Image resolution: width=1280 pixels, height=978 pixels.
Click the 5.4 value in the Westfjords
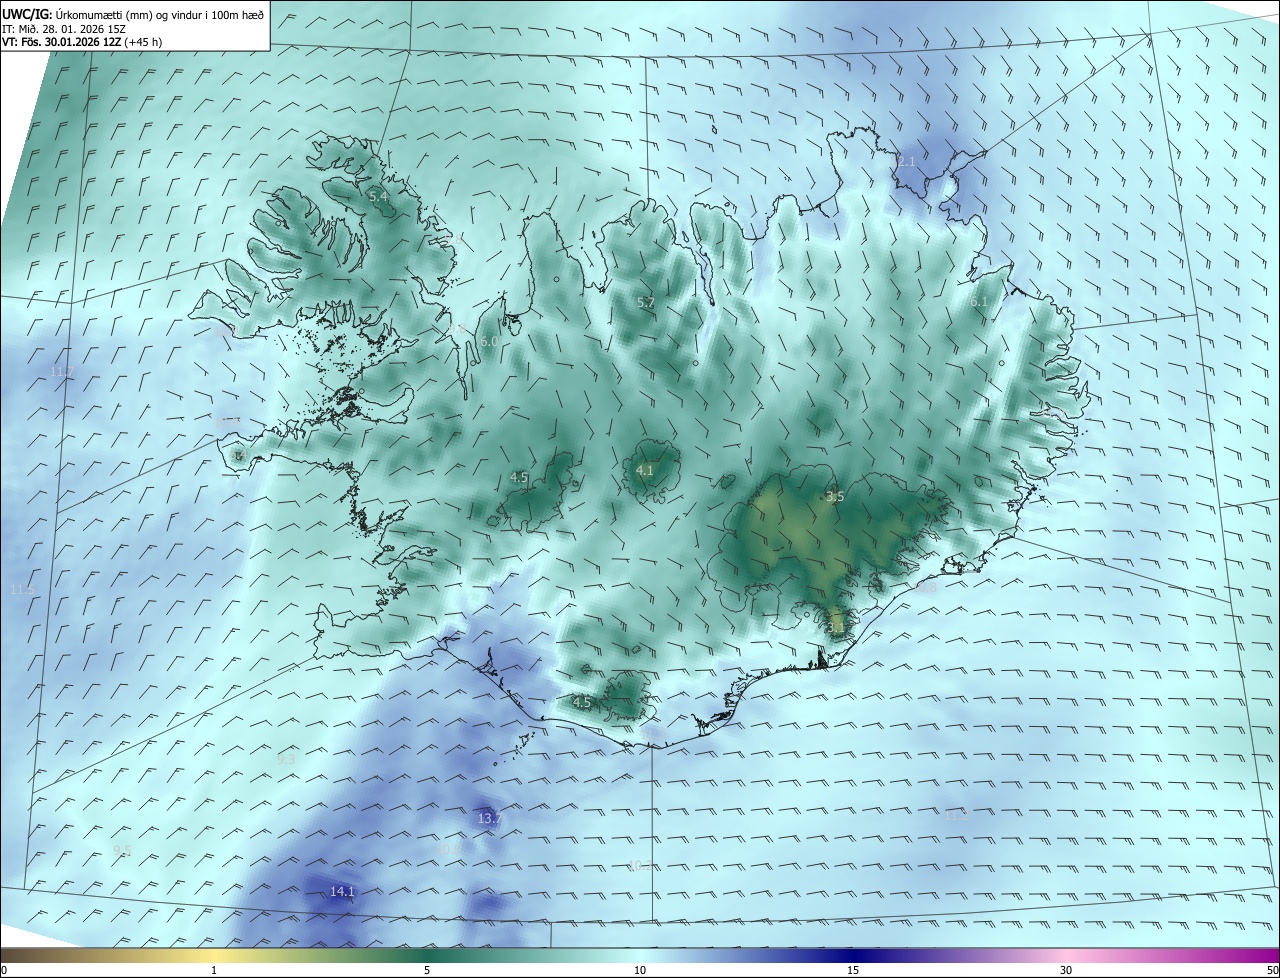378,197
